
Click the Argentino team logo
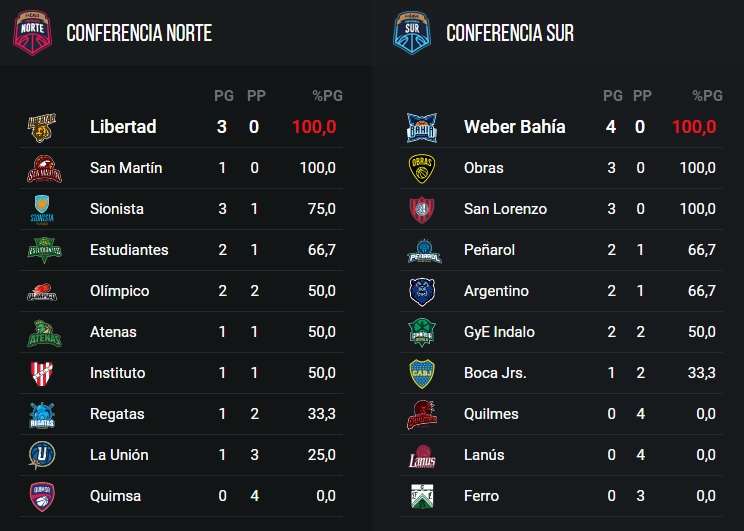[420, 291]
